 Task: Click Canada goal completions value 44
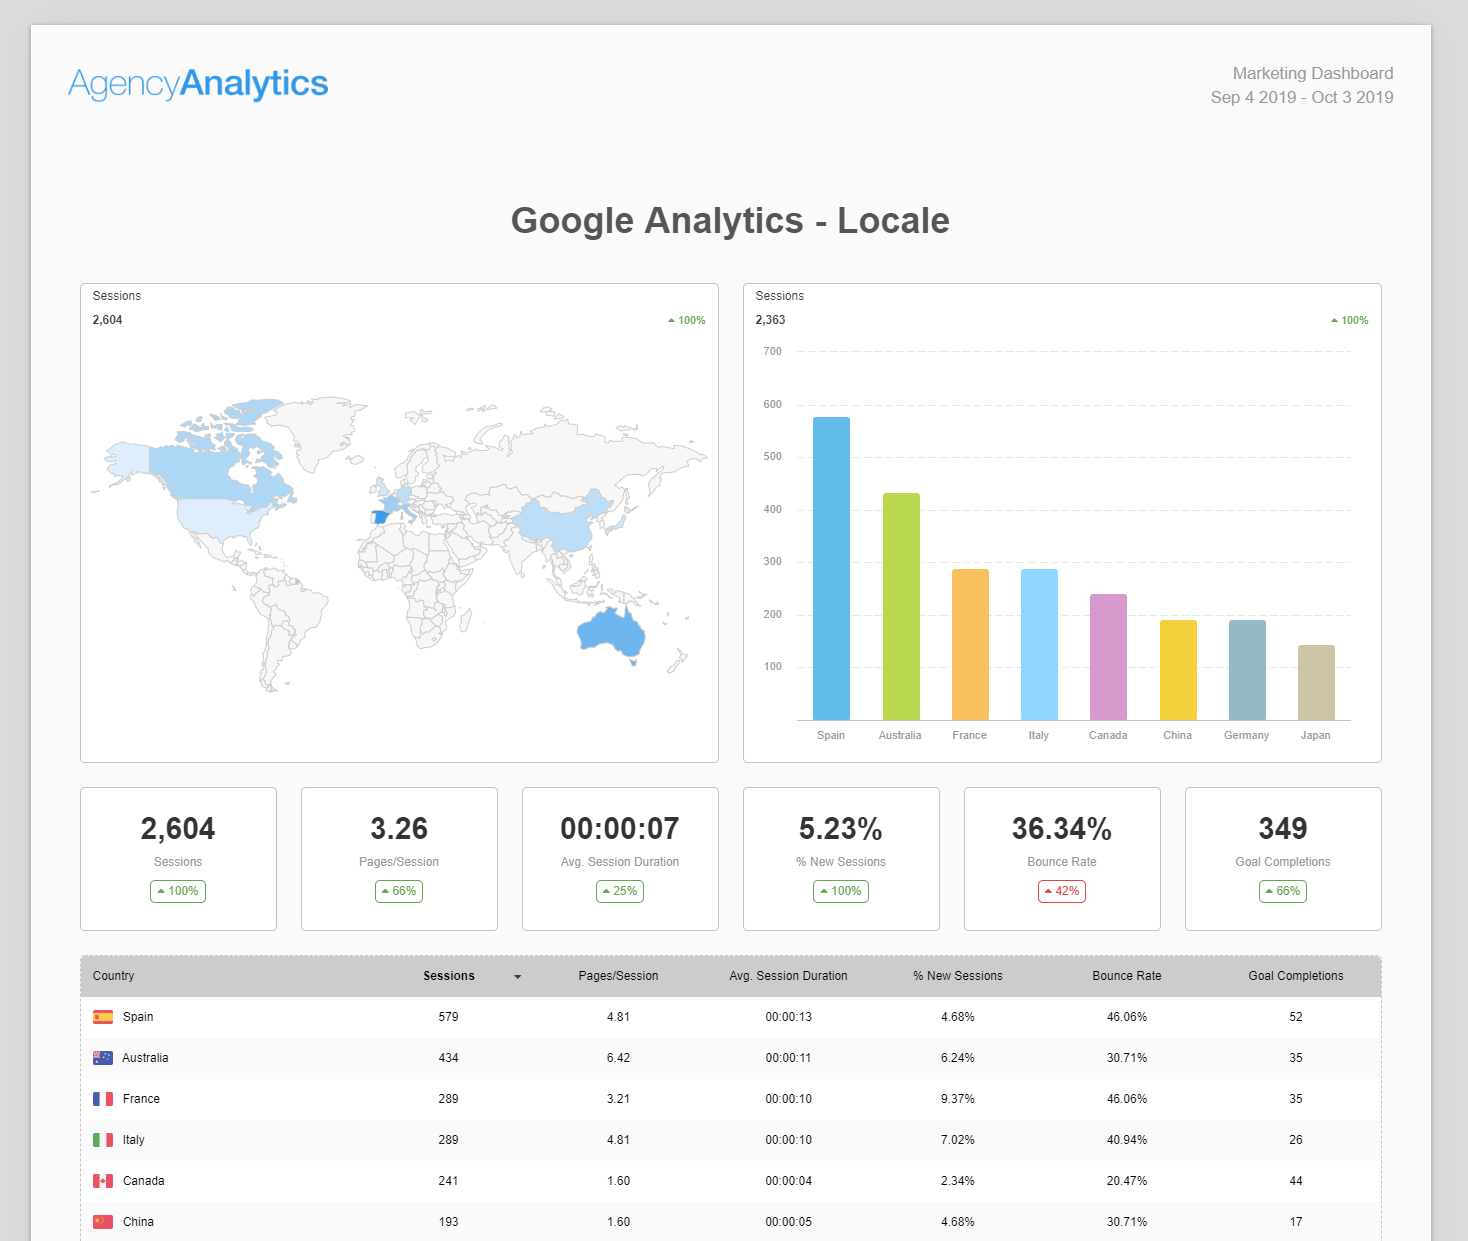(x=1296, y=1181)
